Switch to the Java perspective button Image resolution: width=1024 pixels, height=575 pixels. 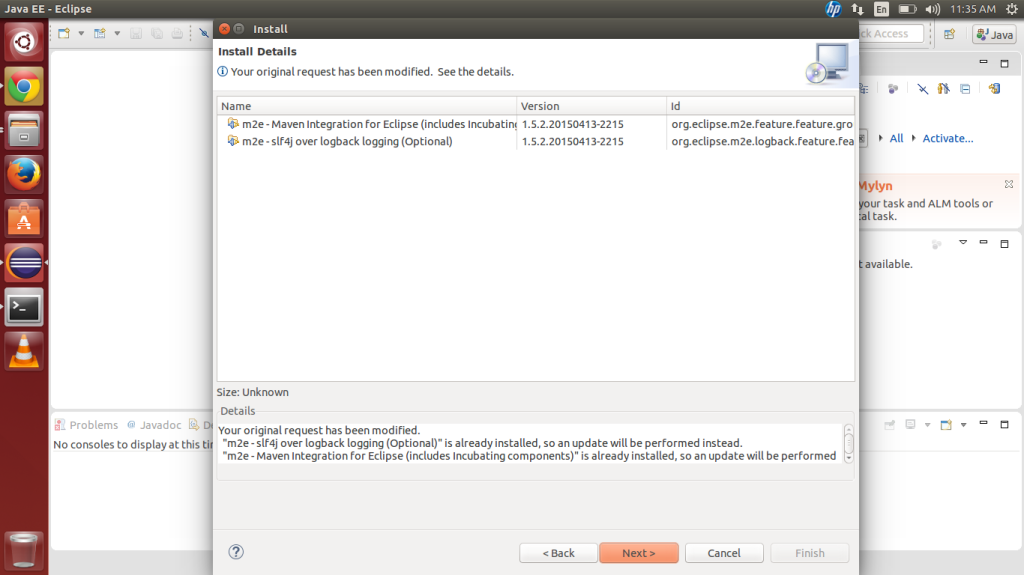click(x=995, y=35)
